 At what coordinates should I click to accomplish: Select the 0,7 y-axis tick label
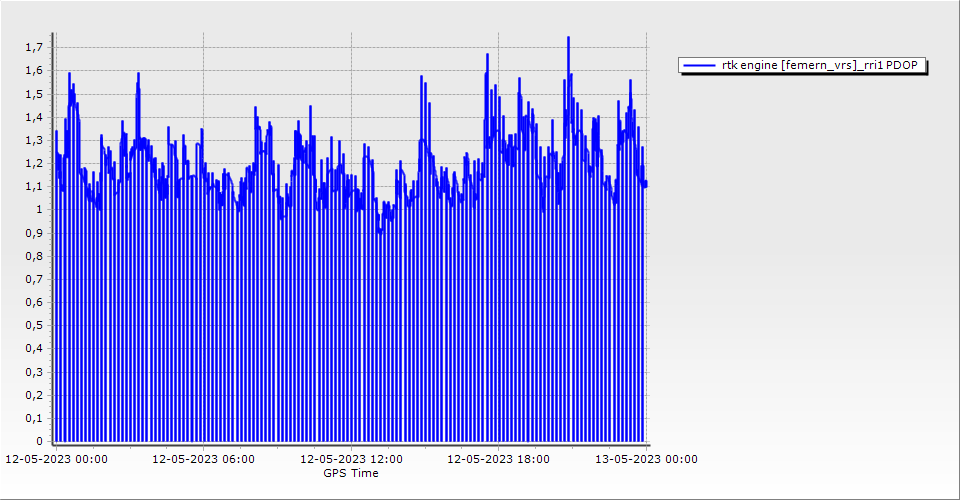[x=34, y=279]
